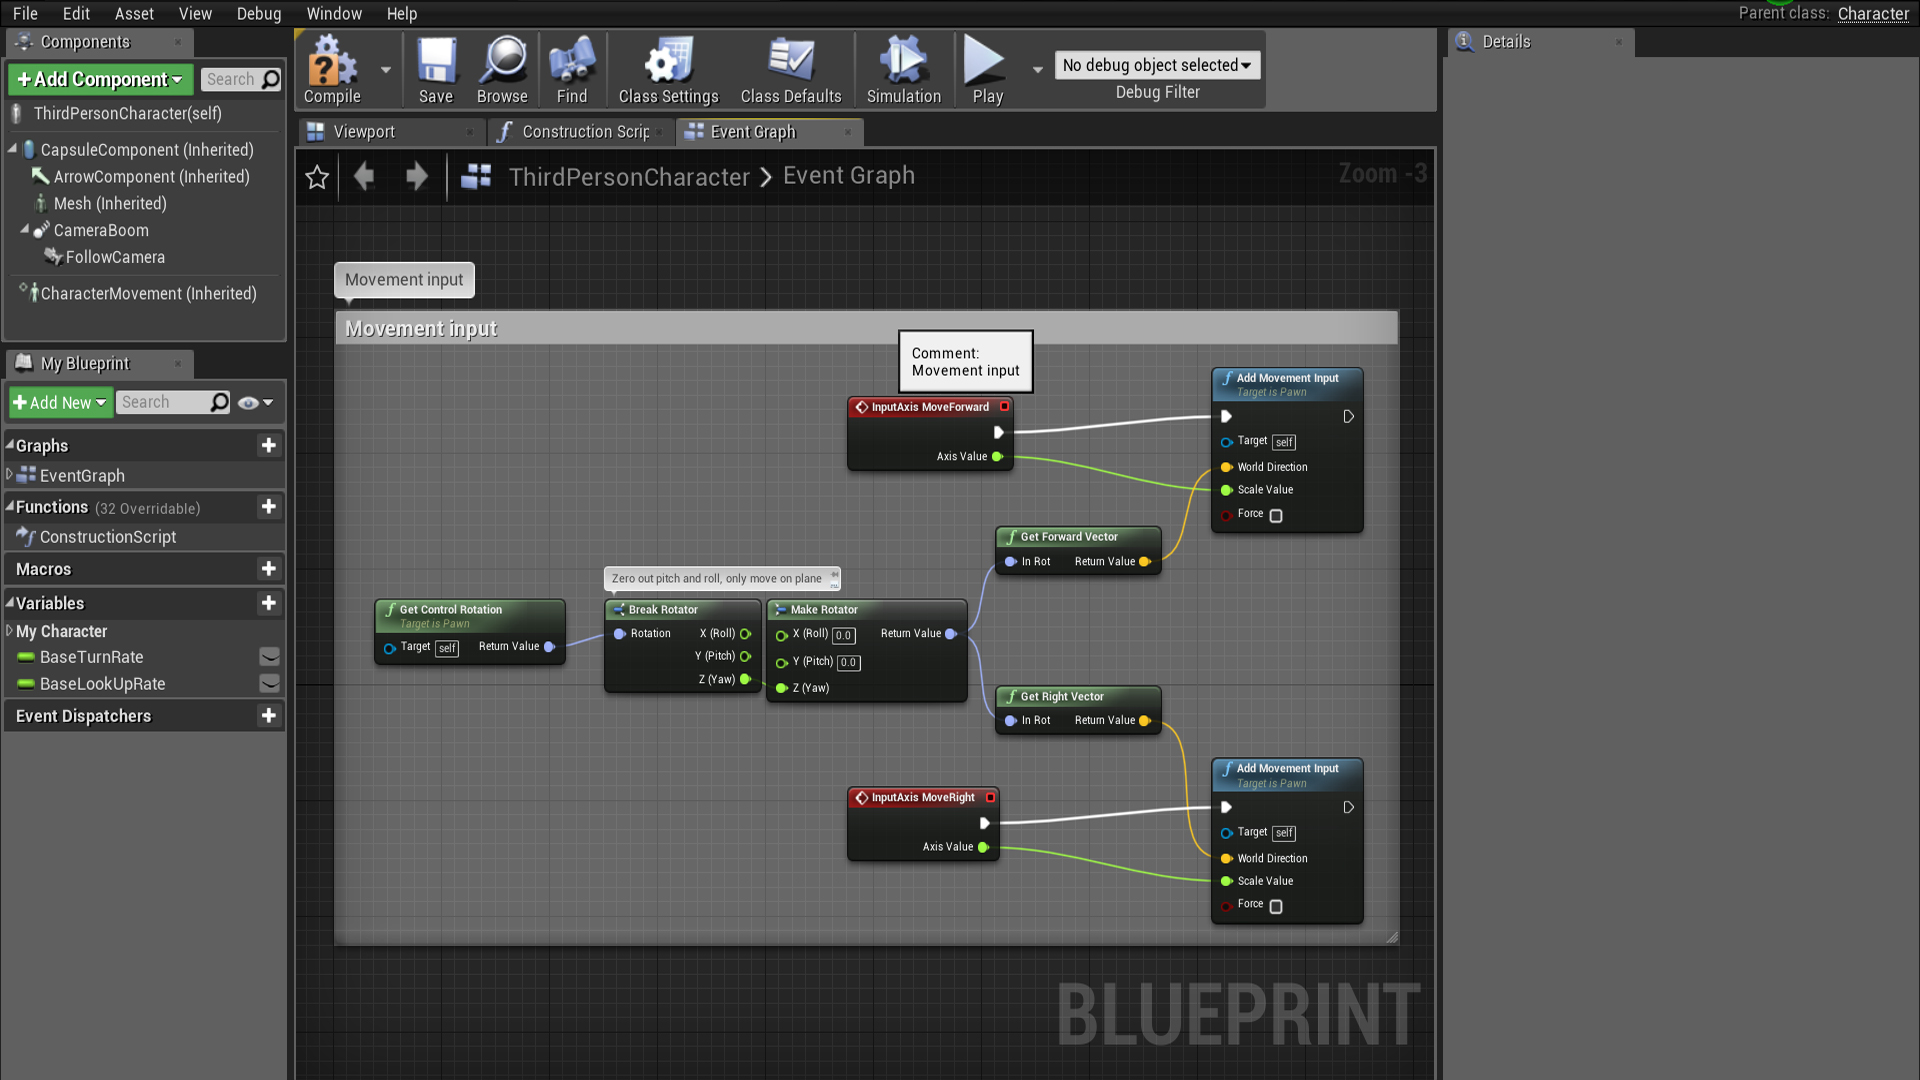Click the X Roll value field on Make Rotator
1920x1080 pixels.
(x=843, y=635)
